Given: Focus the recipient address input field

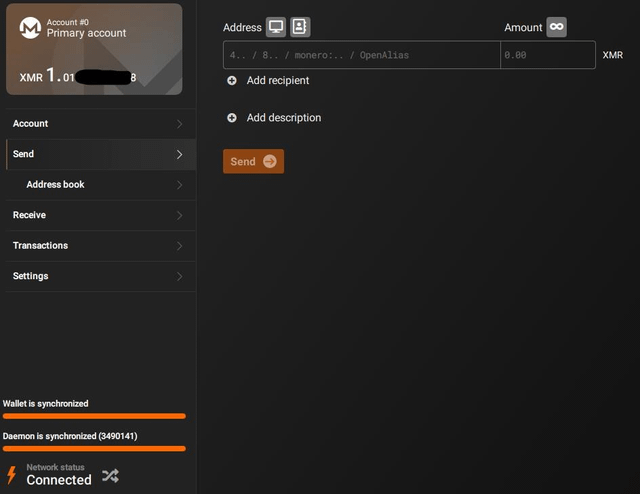Looking at the screenshot, I should point(362,55).
